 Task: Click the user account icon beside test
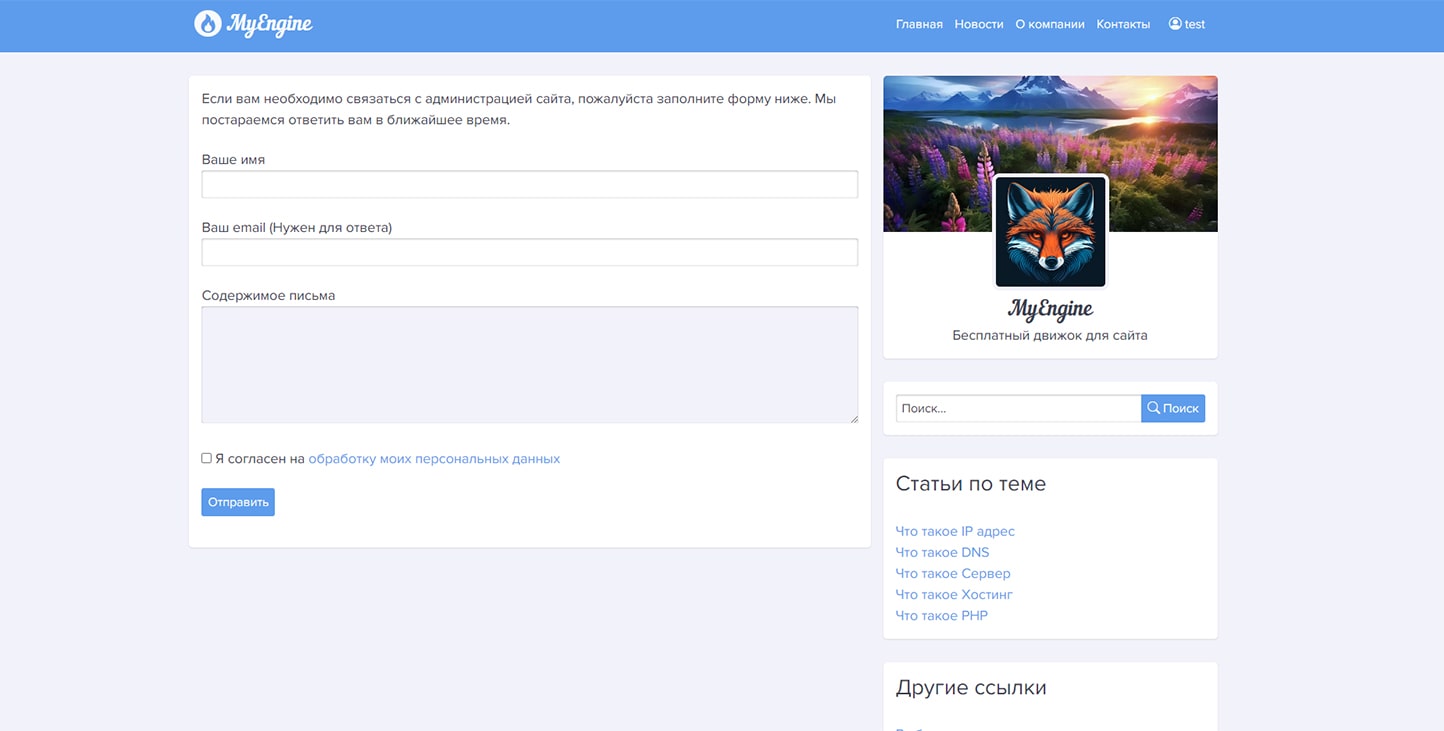tap(1175, 24)
